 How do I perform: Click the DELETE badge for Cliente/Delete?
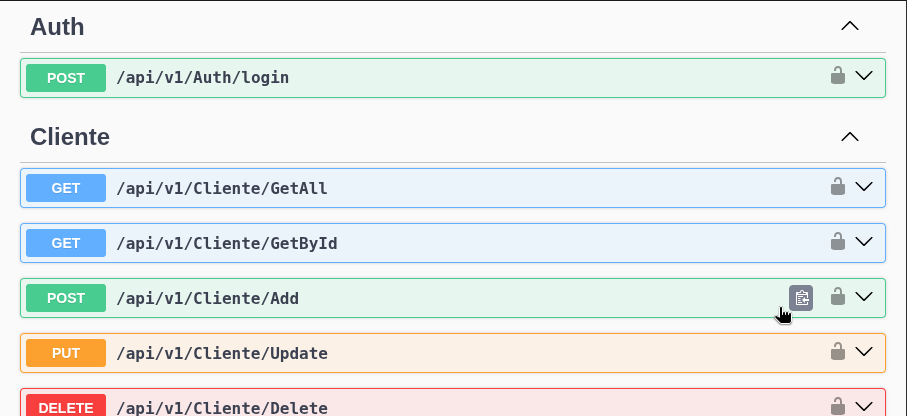point(66,406)
